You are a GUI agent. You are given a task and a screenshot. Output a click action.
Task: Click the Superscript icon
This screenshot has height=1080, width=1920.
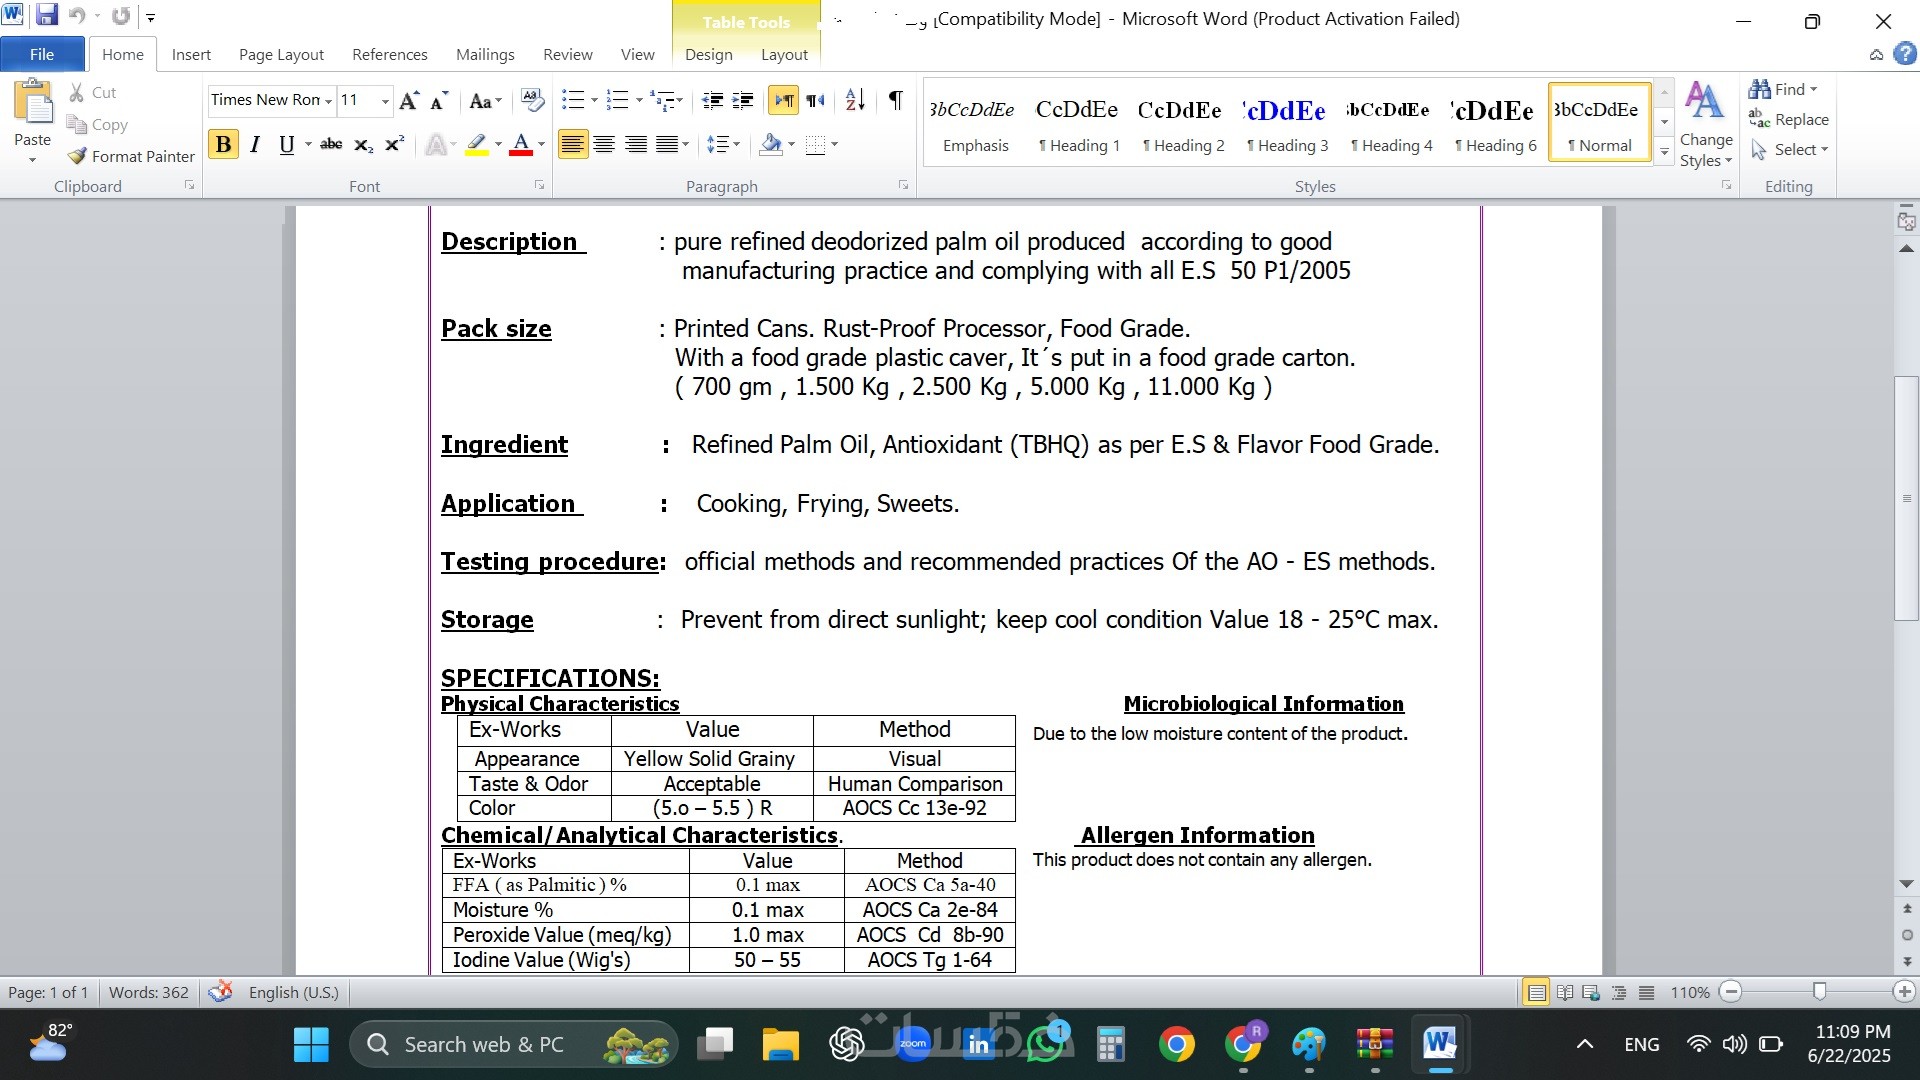coord(395,145)
